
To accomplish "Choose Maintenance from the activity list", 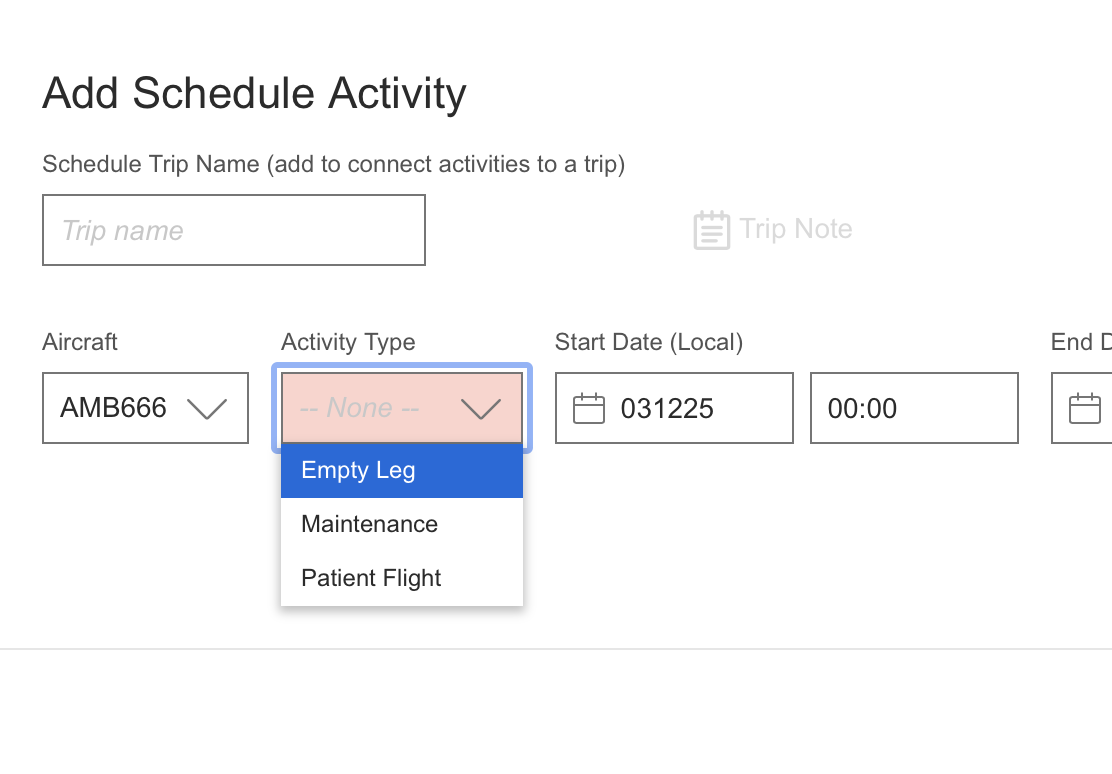I will (x=369, y=524).
